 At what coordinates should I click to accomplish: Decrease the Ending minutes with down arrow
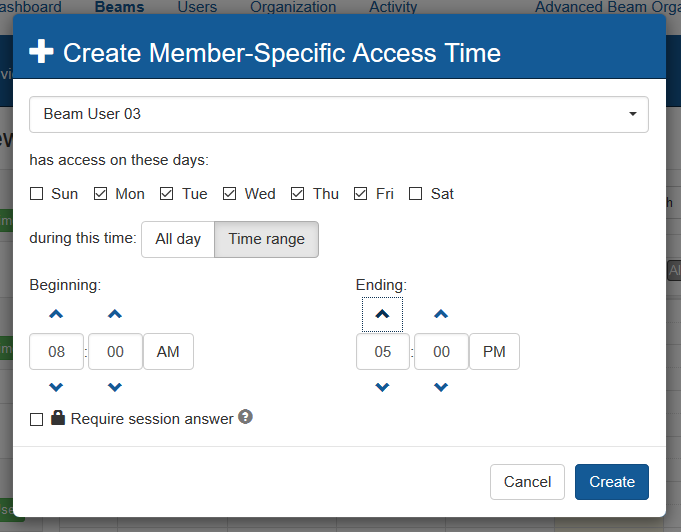pyautogui.click(x=441, y=387)
